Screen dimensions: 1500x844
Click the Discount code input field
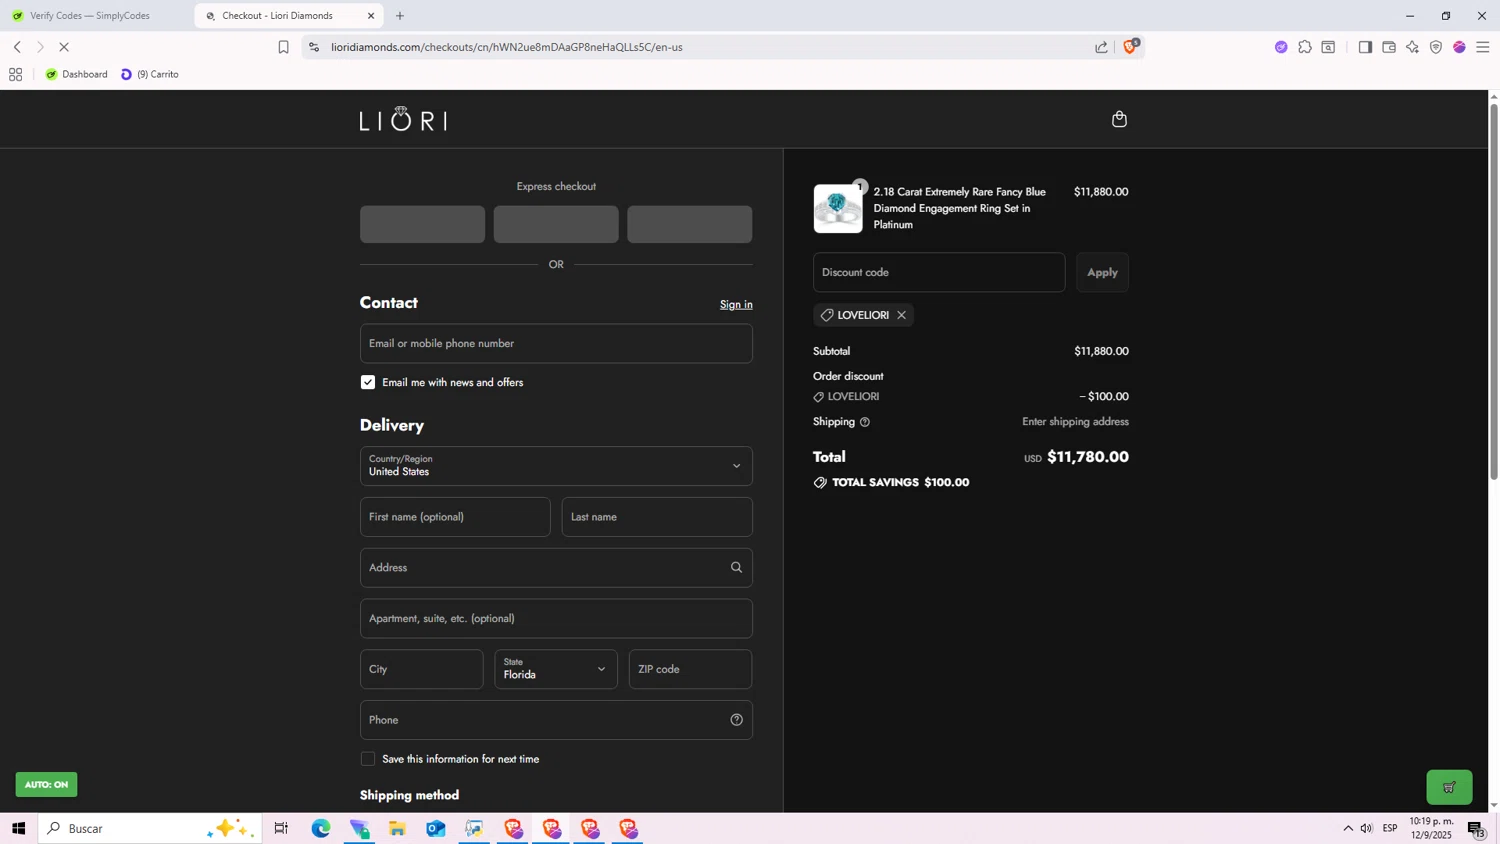pos(939,272)
